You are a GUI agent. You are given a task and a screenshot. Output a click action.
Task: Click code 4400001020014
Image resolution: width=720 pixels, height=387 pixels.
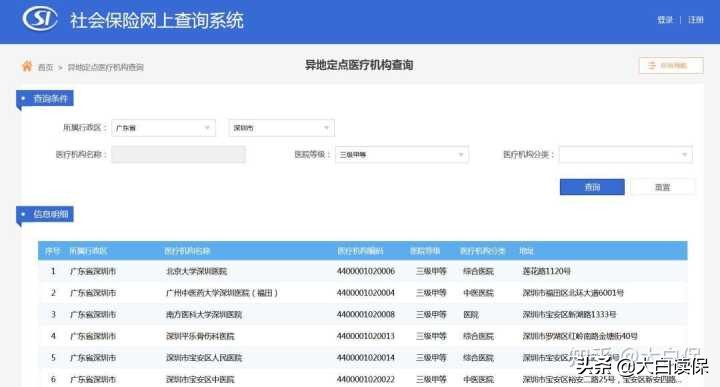(x=366, y=358)
